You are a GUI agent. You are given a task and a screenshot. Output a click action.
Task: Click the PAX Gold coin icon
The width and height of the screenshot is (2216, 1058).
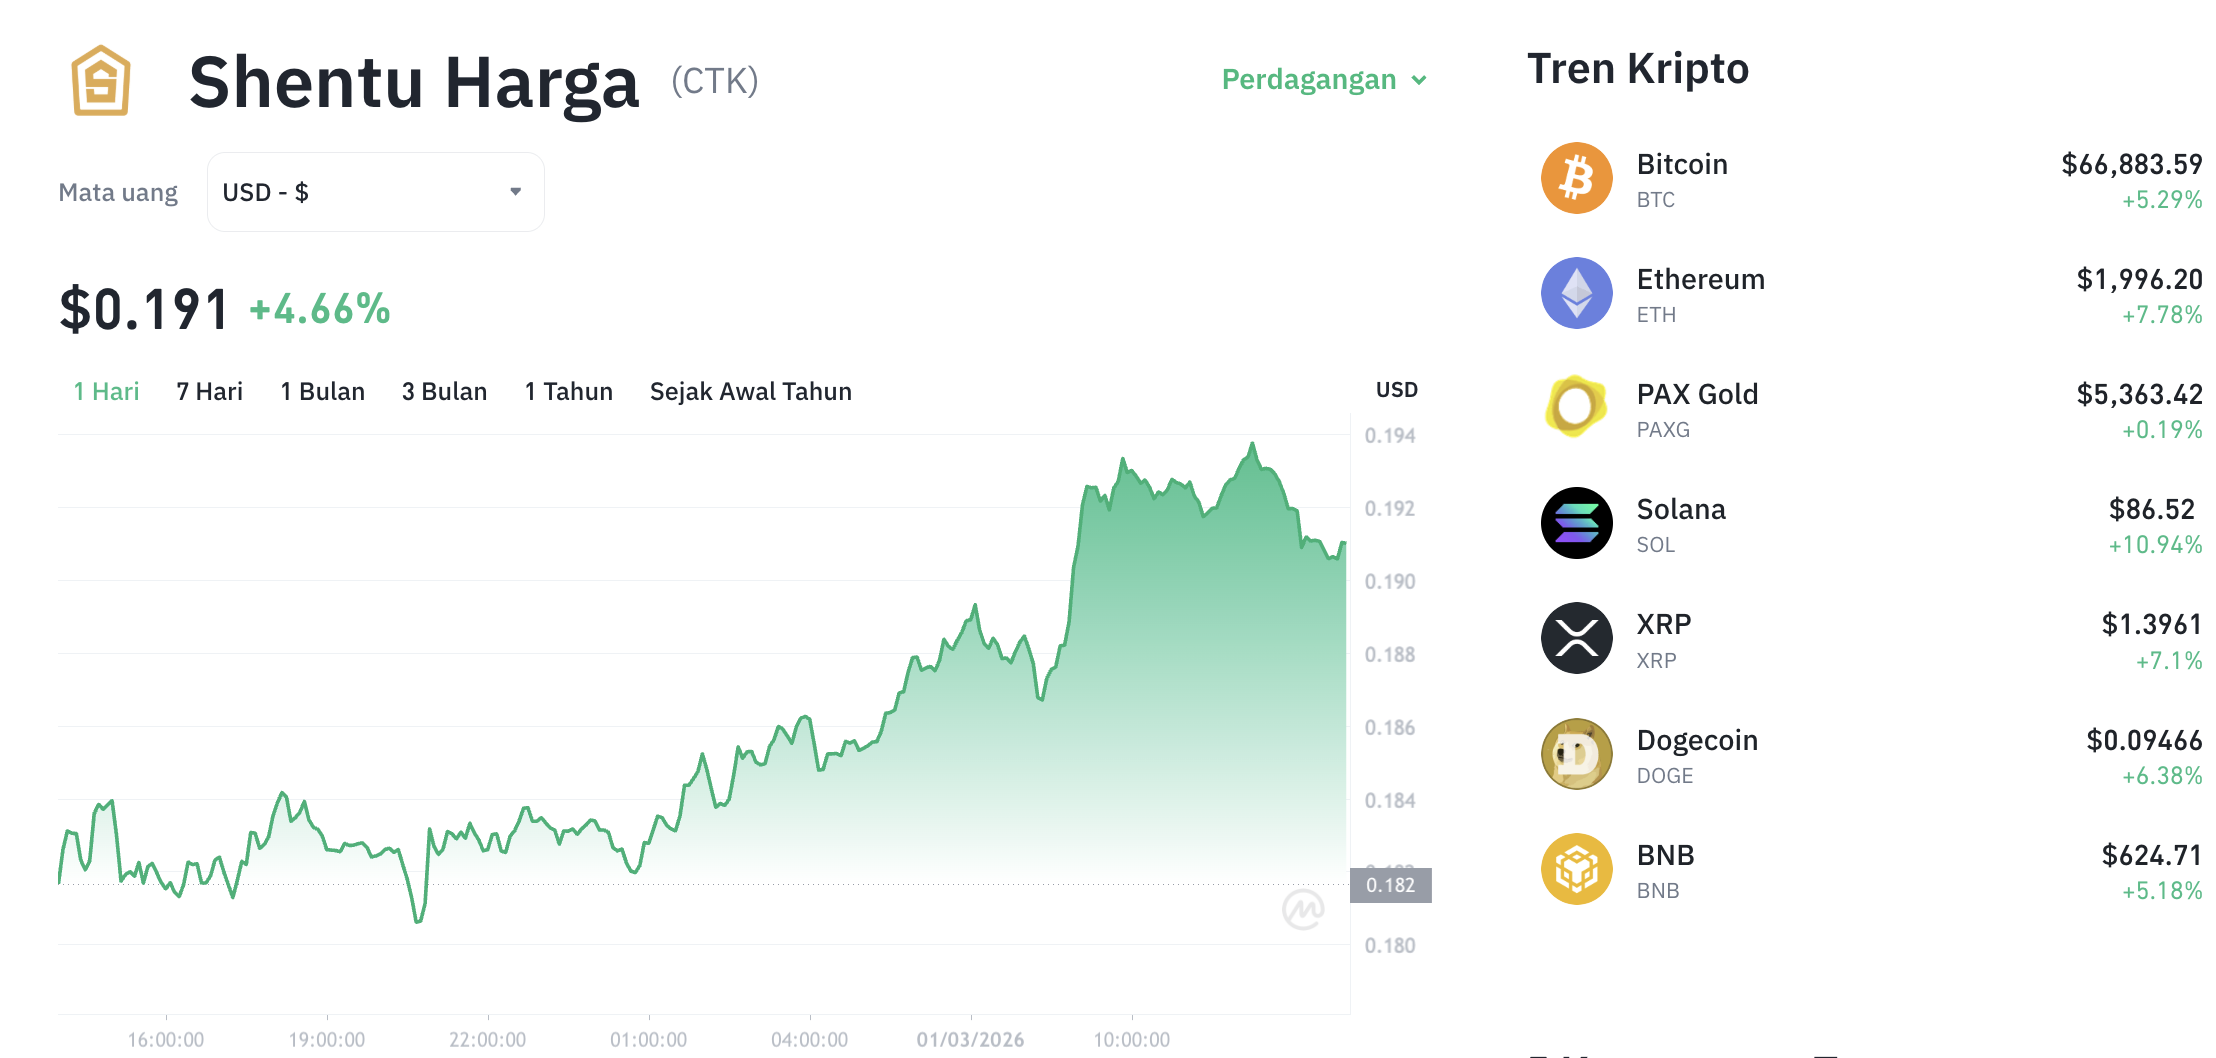pyautogui.click(x=1576, y=408)
